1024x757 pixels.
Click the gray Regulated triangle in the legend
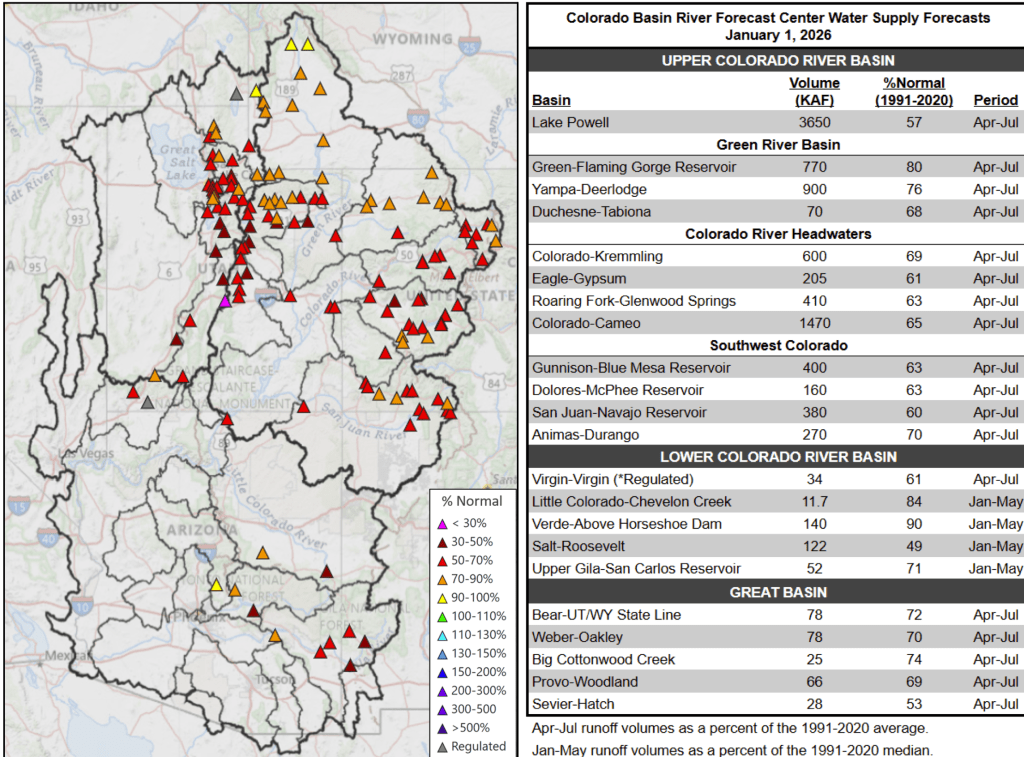tap(441, 746)
